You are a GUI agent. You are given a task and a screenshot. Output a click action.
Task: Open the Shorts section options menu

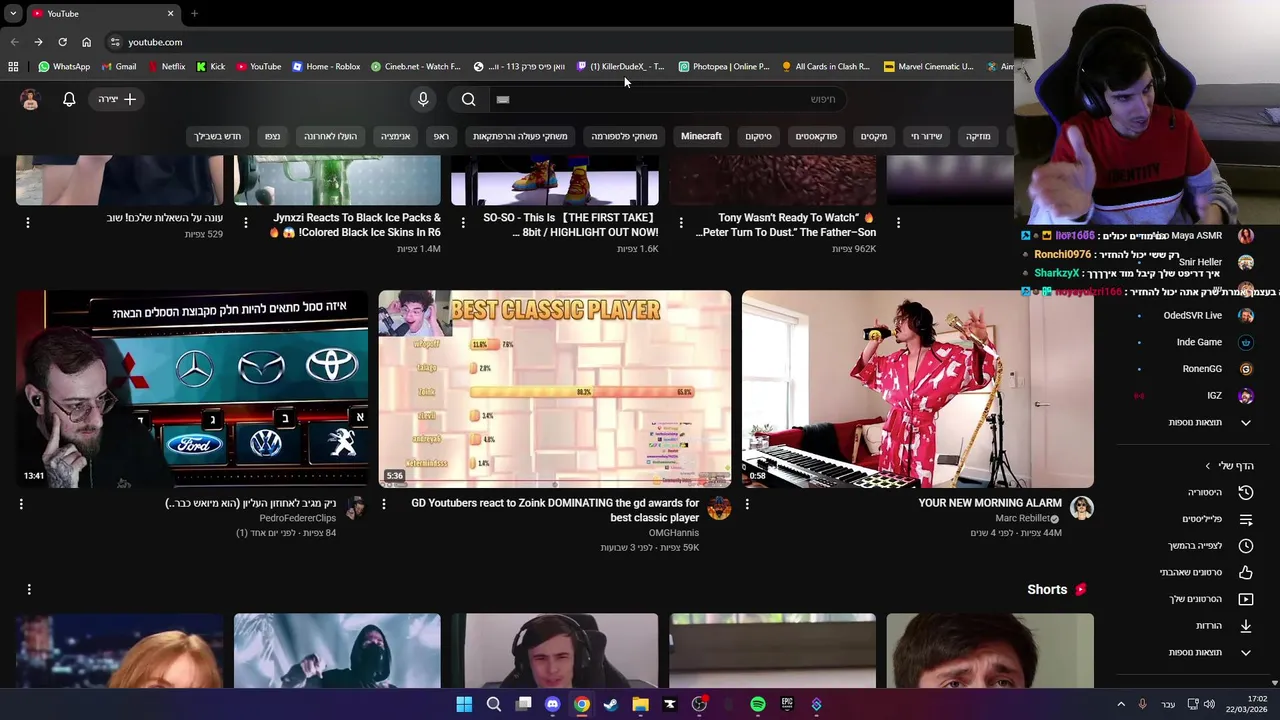click(x=29, y=589)
